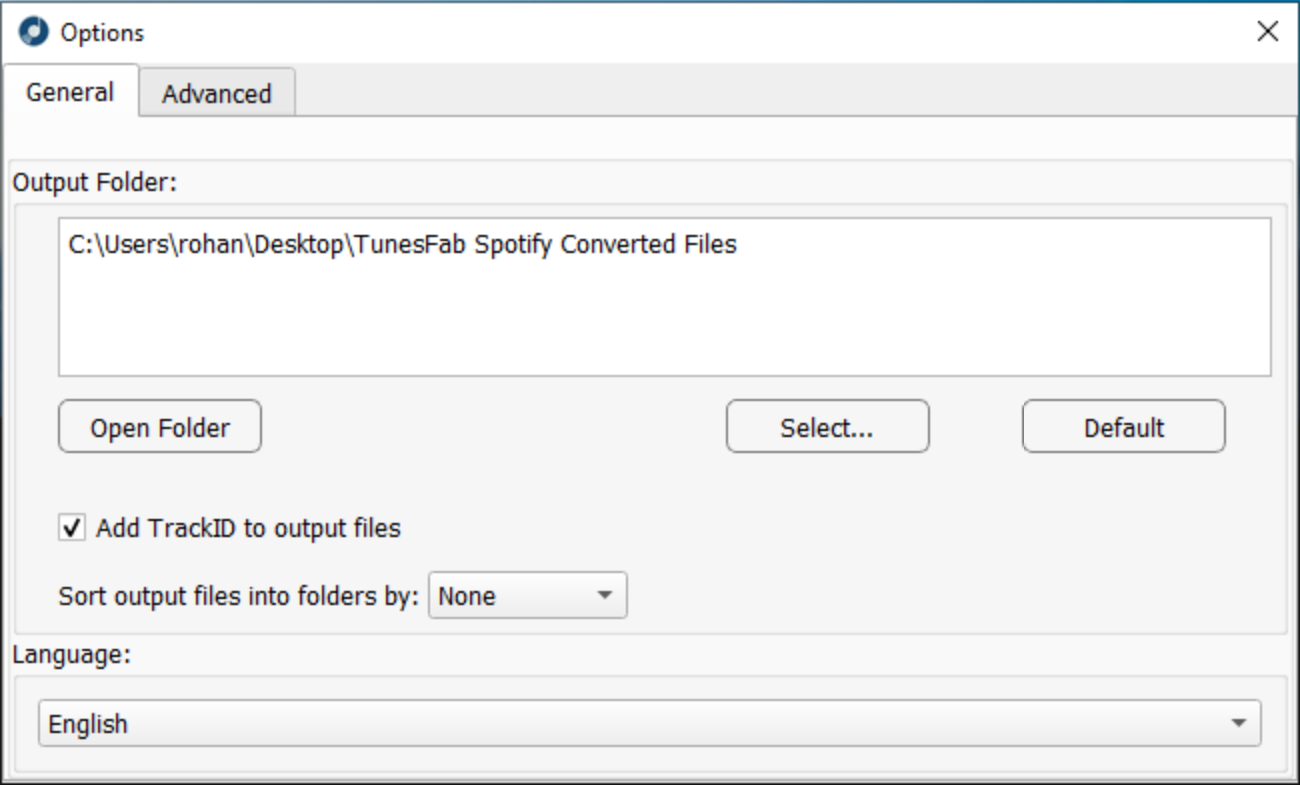Open the Advanced tab

216,94
